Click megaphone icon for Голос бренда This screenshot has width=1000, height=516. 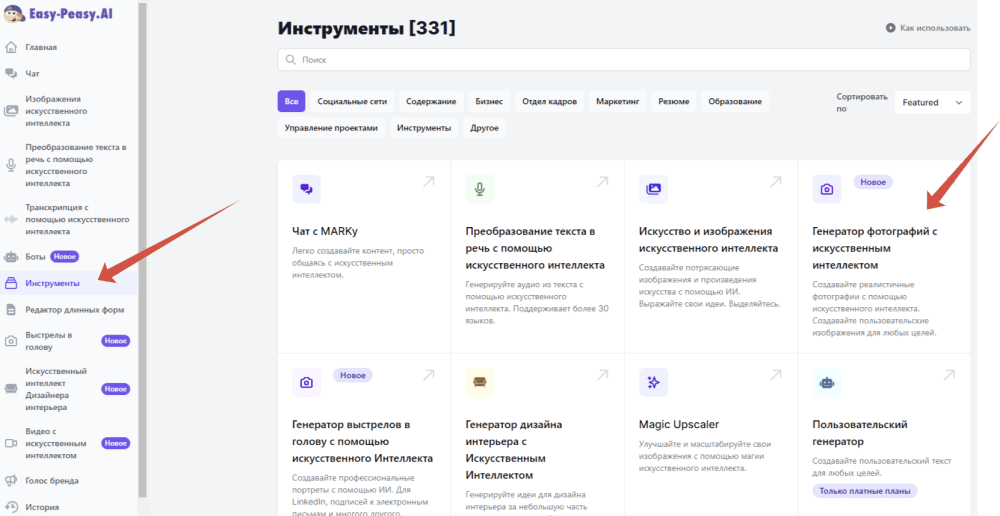coord(11,481)
